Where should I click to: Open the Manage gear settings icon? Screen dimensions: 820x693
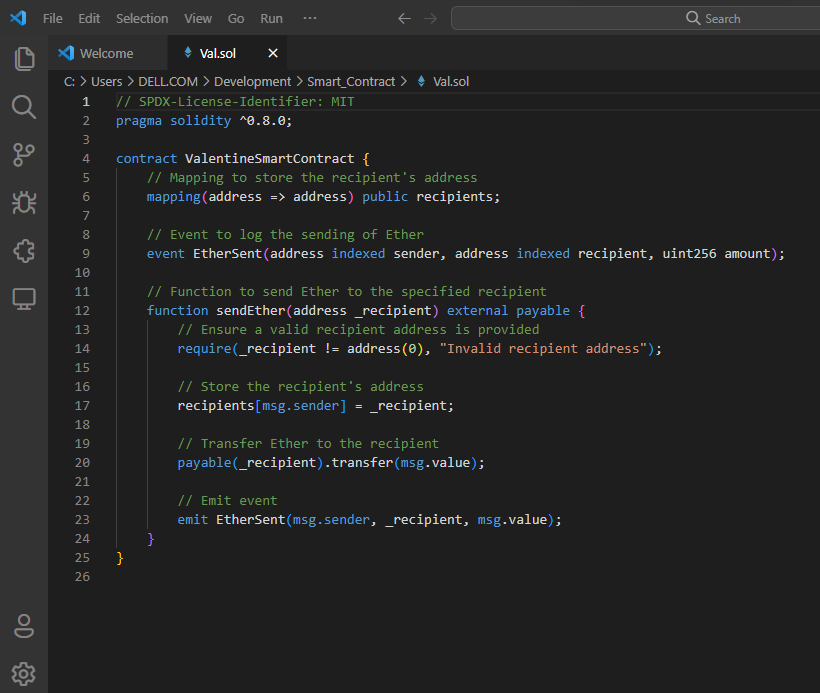pos(24,674)
